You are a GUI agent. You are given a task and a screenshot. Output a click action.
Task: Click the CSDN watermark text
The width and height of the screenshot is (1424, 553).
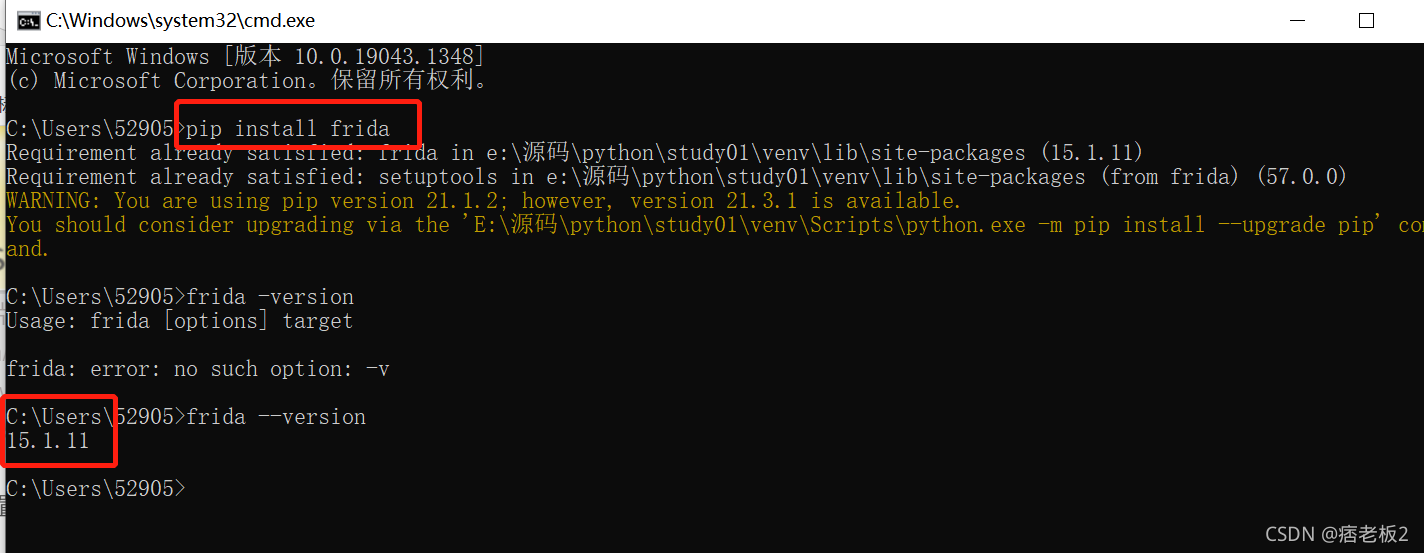point(1337,533)
